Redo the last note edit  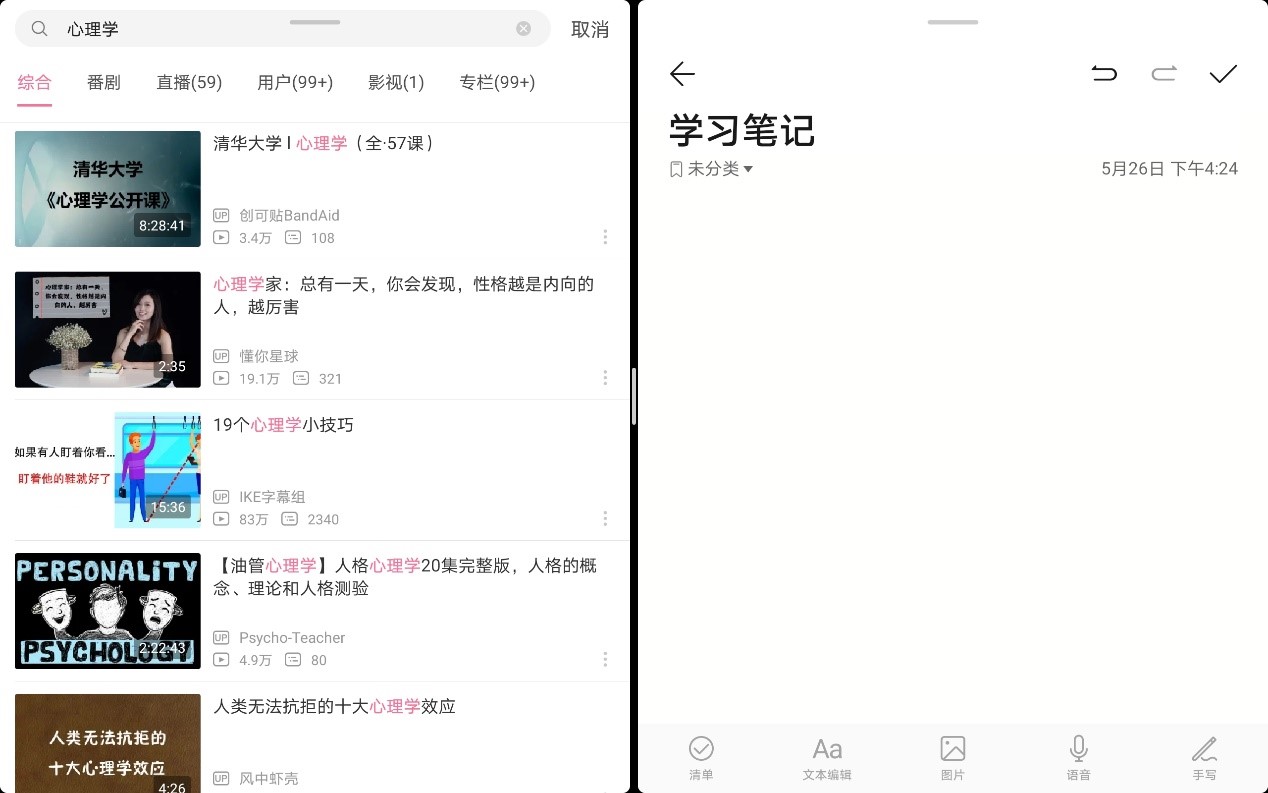coord(1164,73)
